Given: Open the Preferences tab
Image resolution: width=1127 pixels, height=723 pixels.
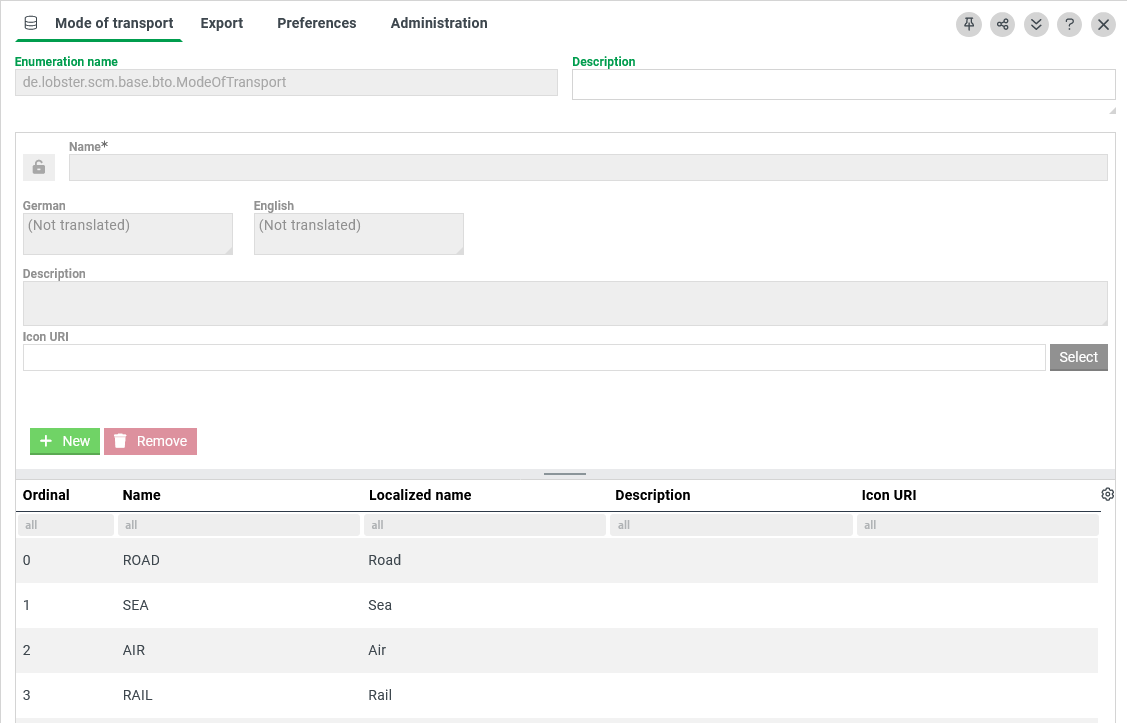Looking at the screenshot, I should 316,23.
